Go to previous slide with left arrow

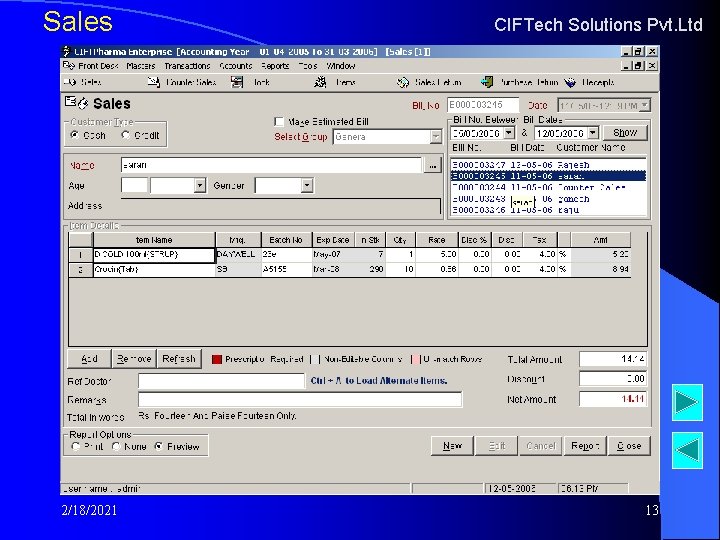pos(687,450)
